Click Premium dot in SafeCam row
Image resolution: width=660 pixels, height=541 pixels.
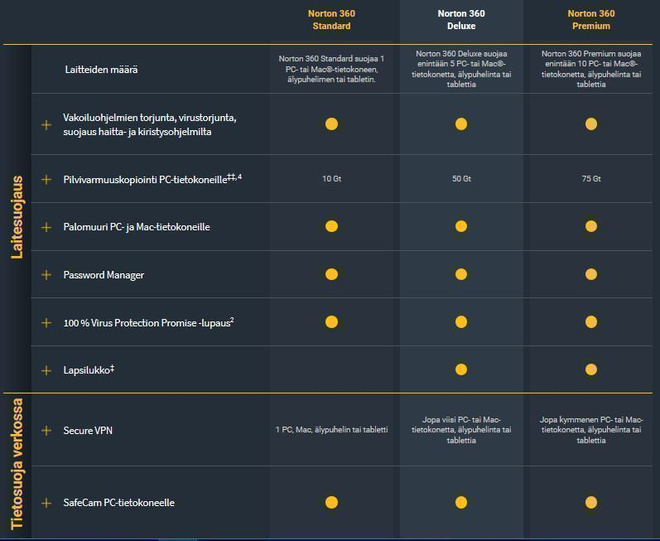point(591,503)
